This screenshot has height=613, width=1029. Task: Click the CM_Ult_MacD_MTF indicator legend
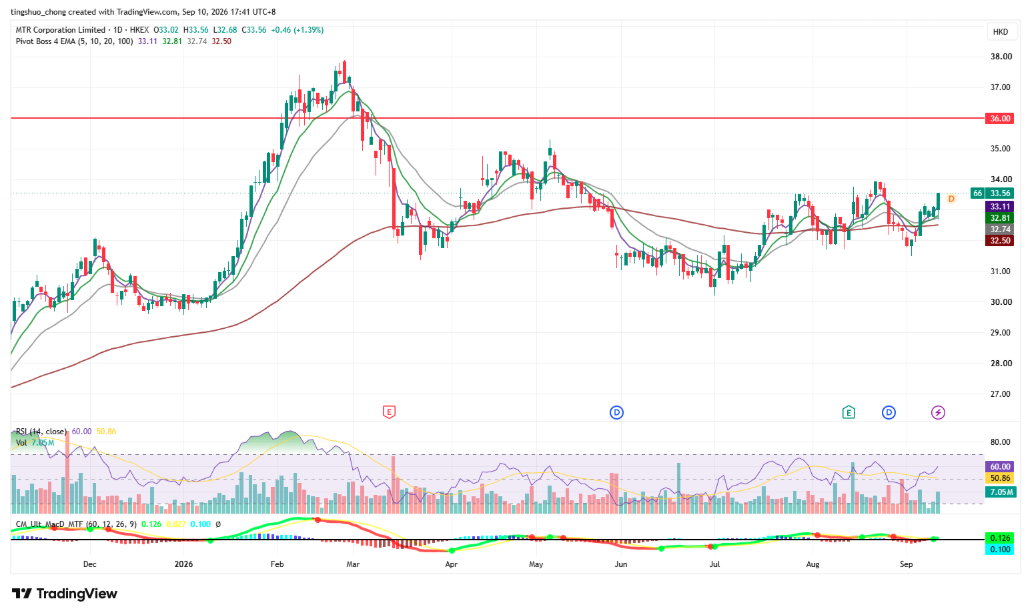coord(76,524)
